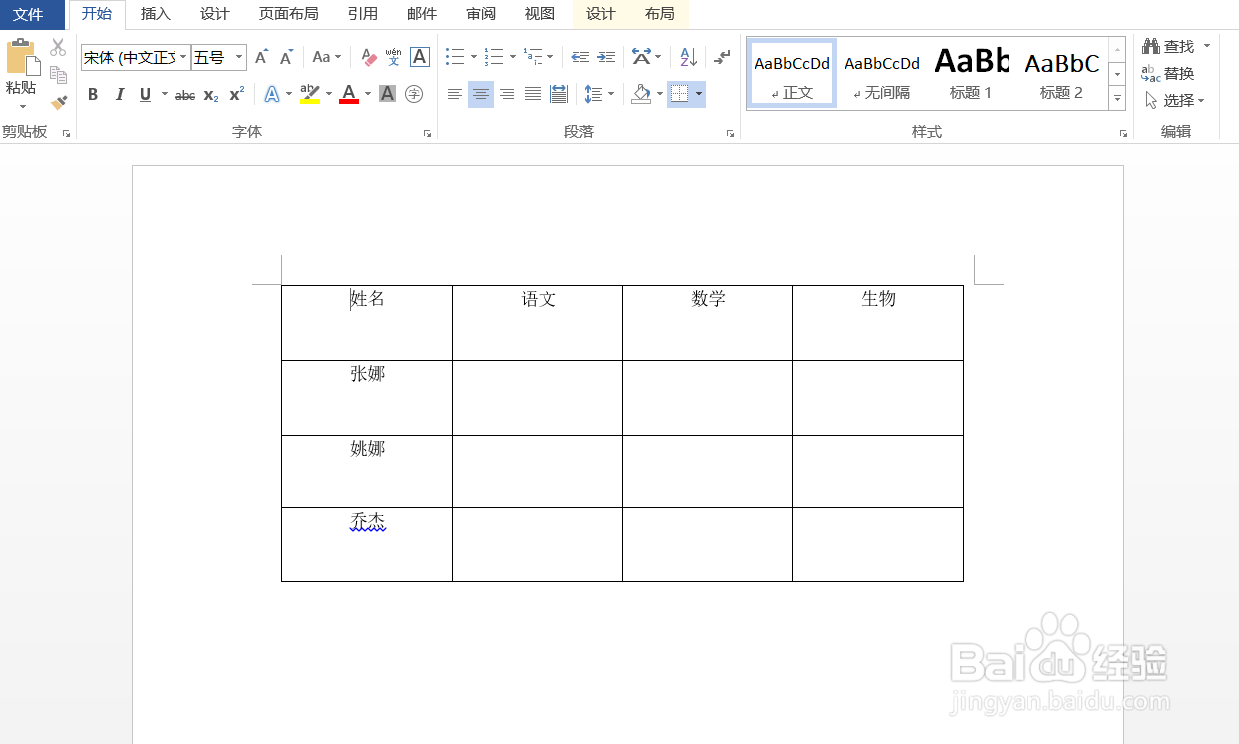This screenshot has width=1239, height=744.
Task: Click the Chinese layout (asian typography) icon
Action: click(641, 57)
